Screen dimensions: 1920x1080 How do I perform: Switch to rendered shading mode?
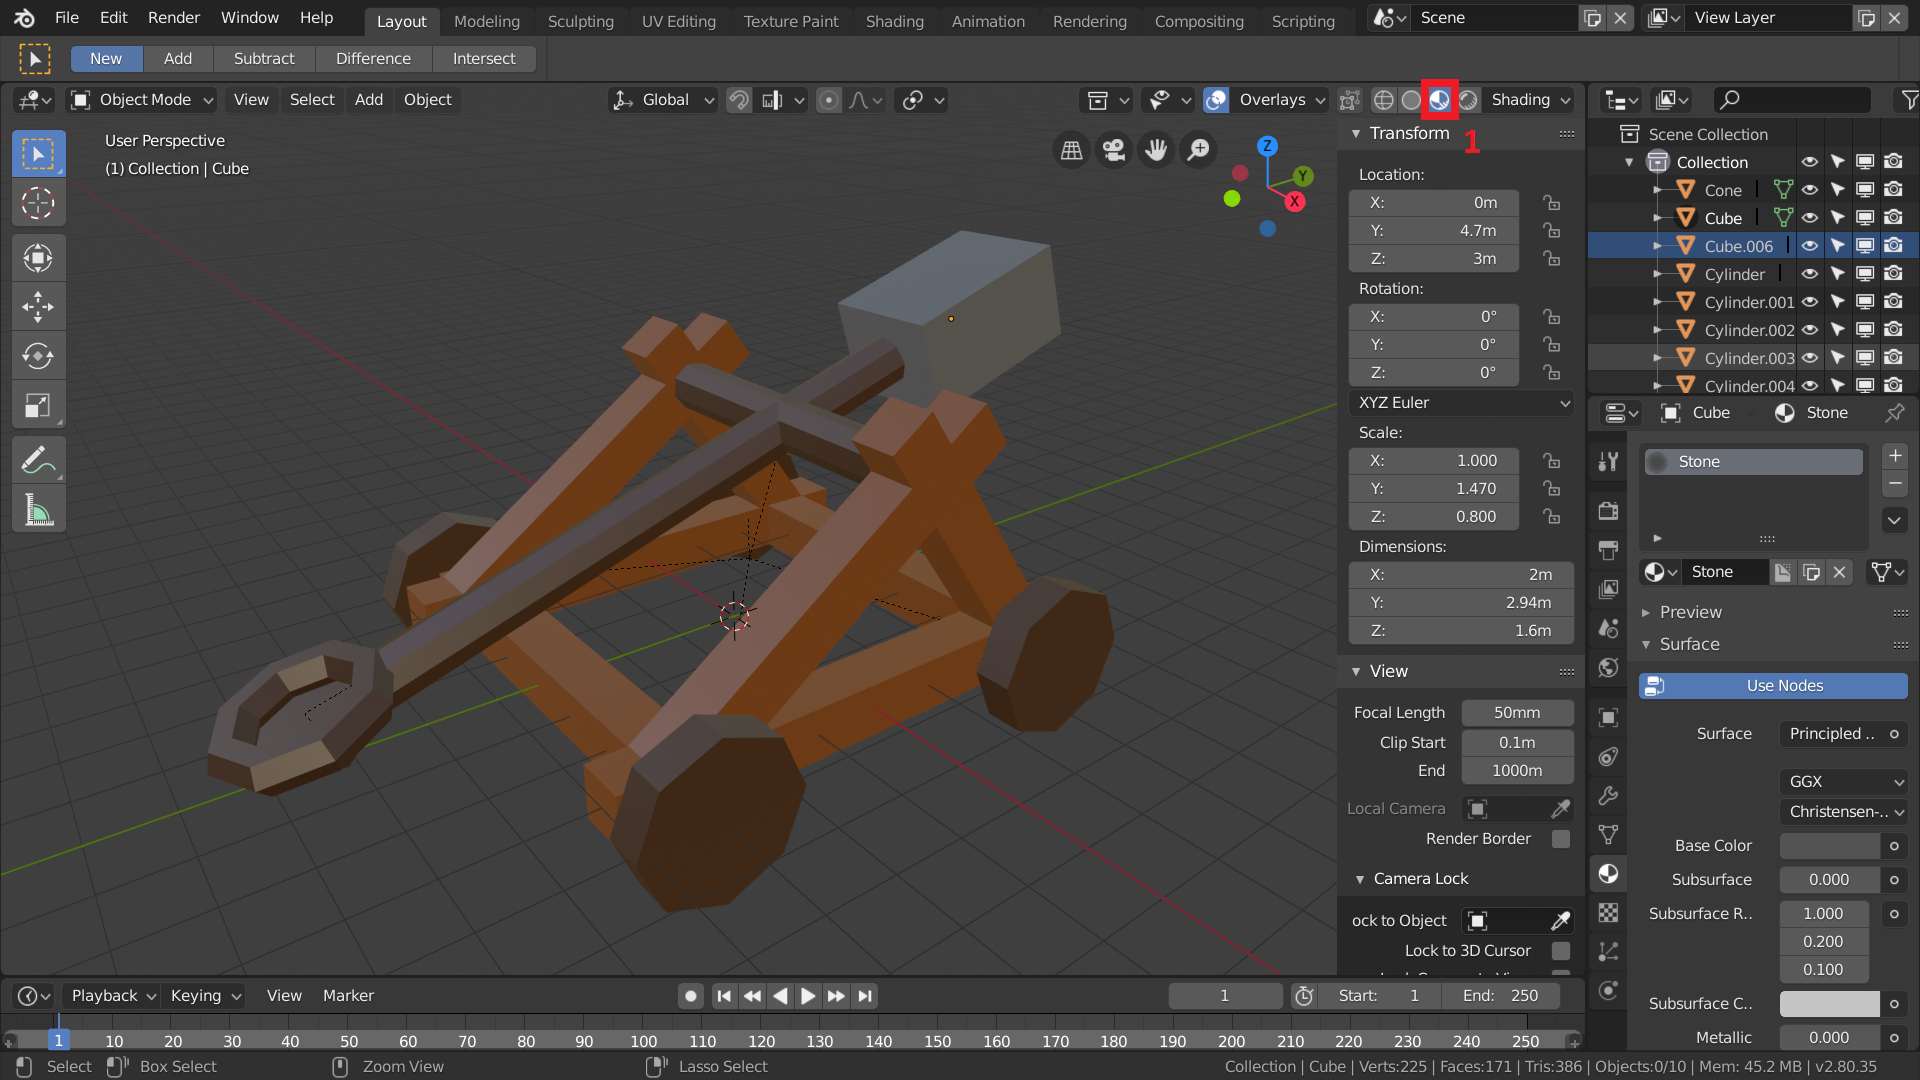click(1468, 100)
